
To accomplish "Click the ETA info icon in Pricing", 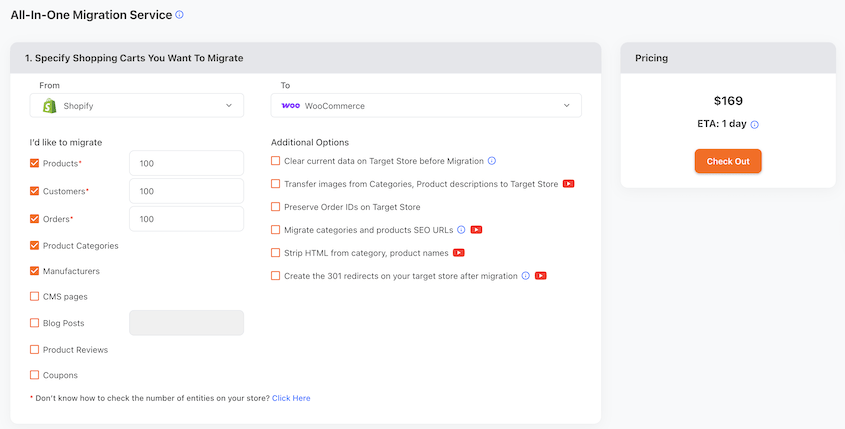I will (x=754, y=125).
